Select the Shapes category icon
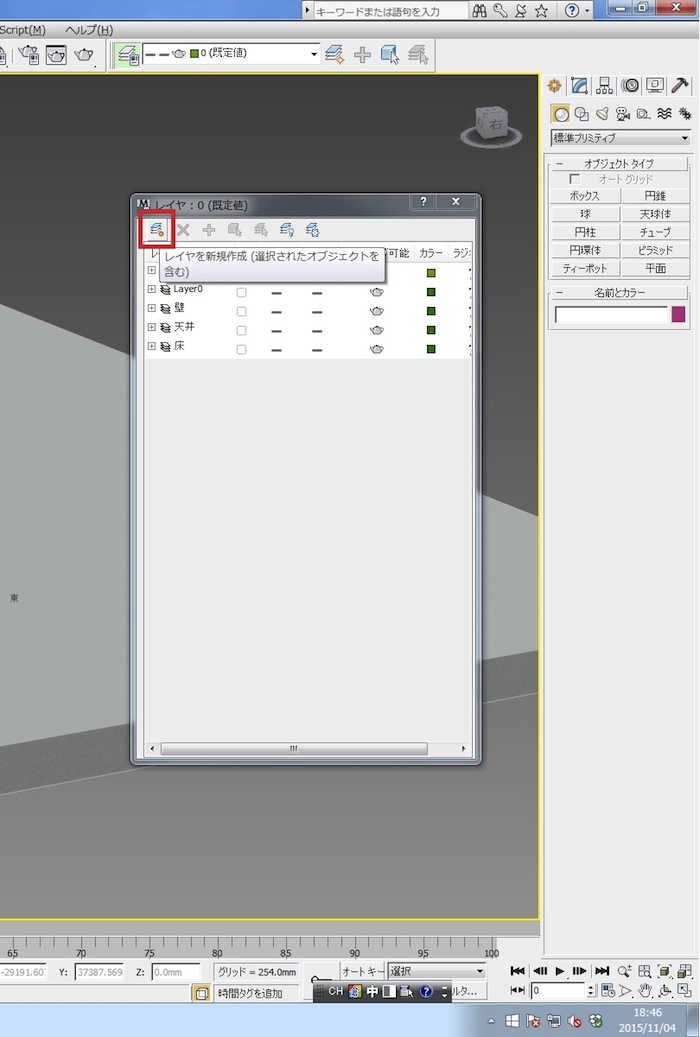The image size is (700, 1037). 582,114
